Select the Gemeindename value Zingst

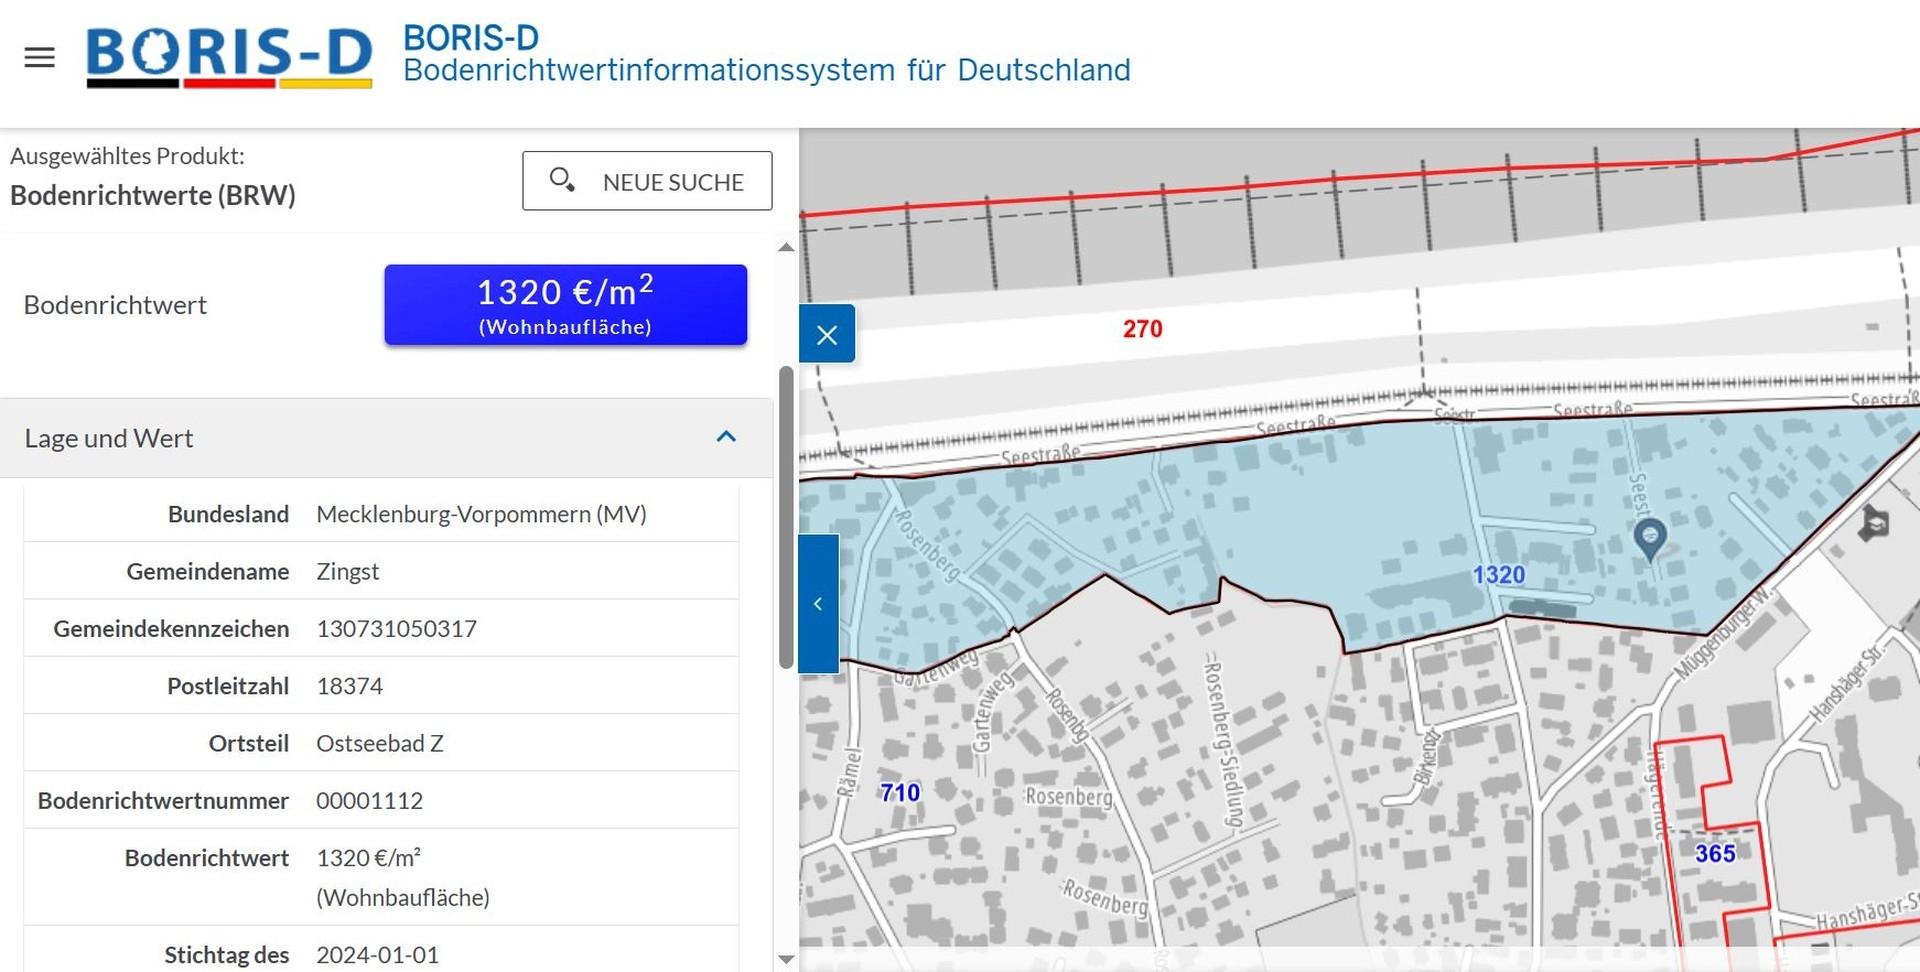tap(348, 571)
